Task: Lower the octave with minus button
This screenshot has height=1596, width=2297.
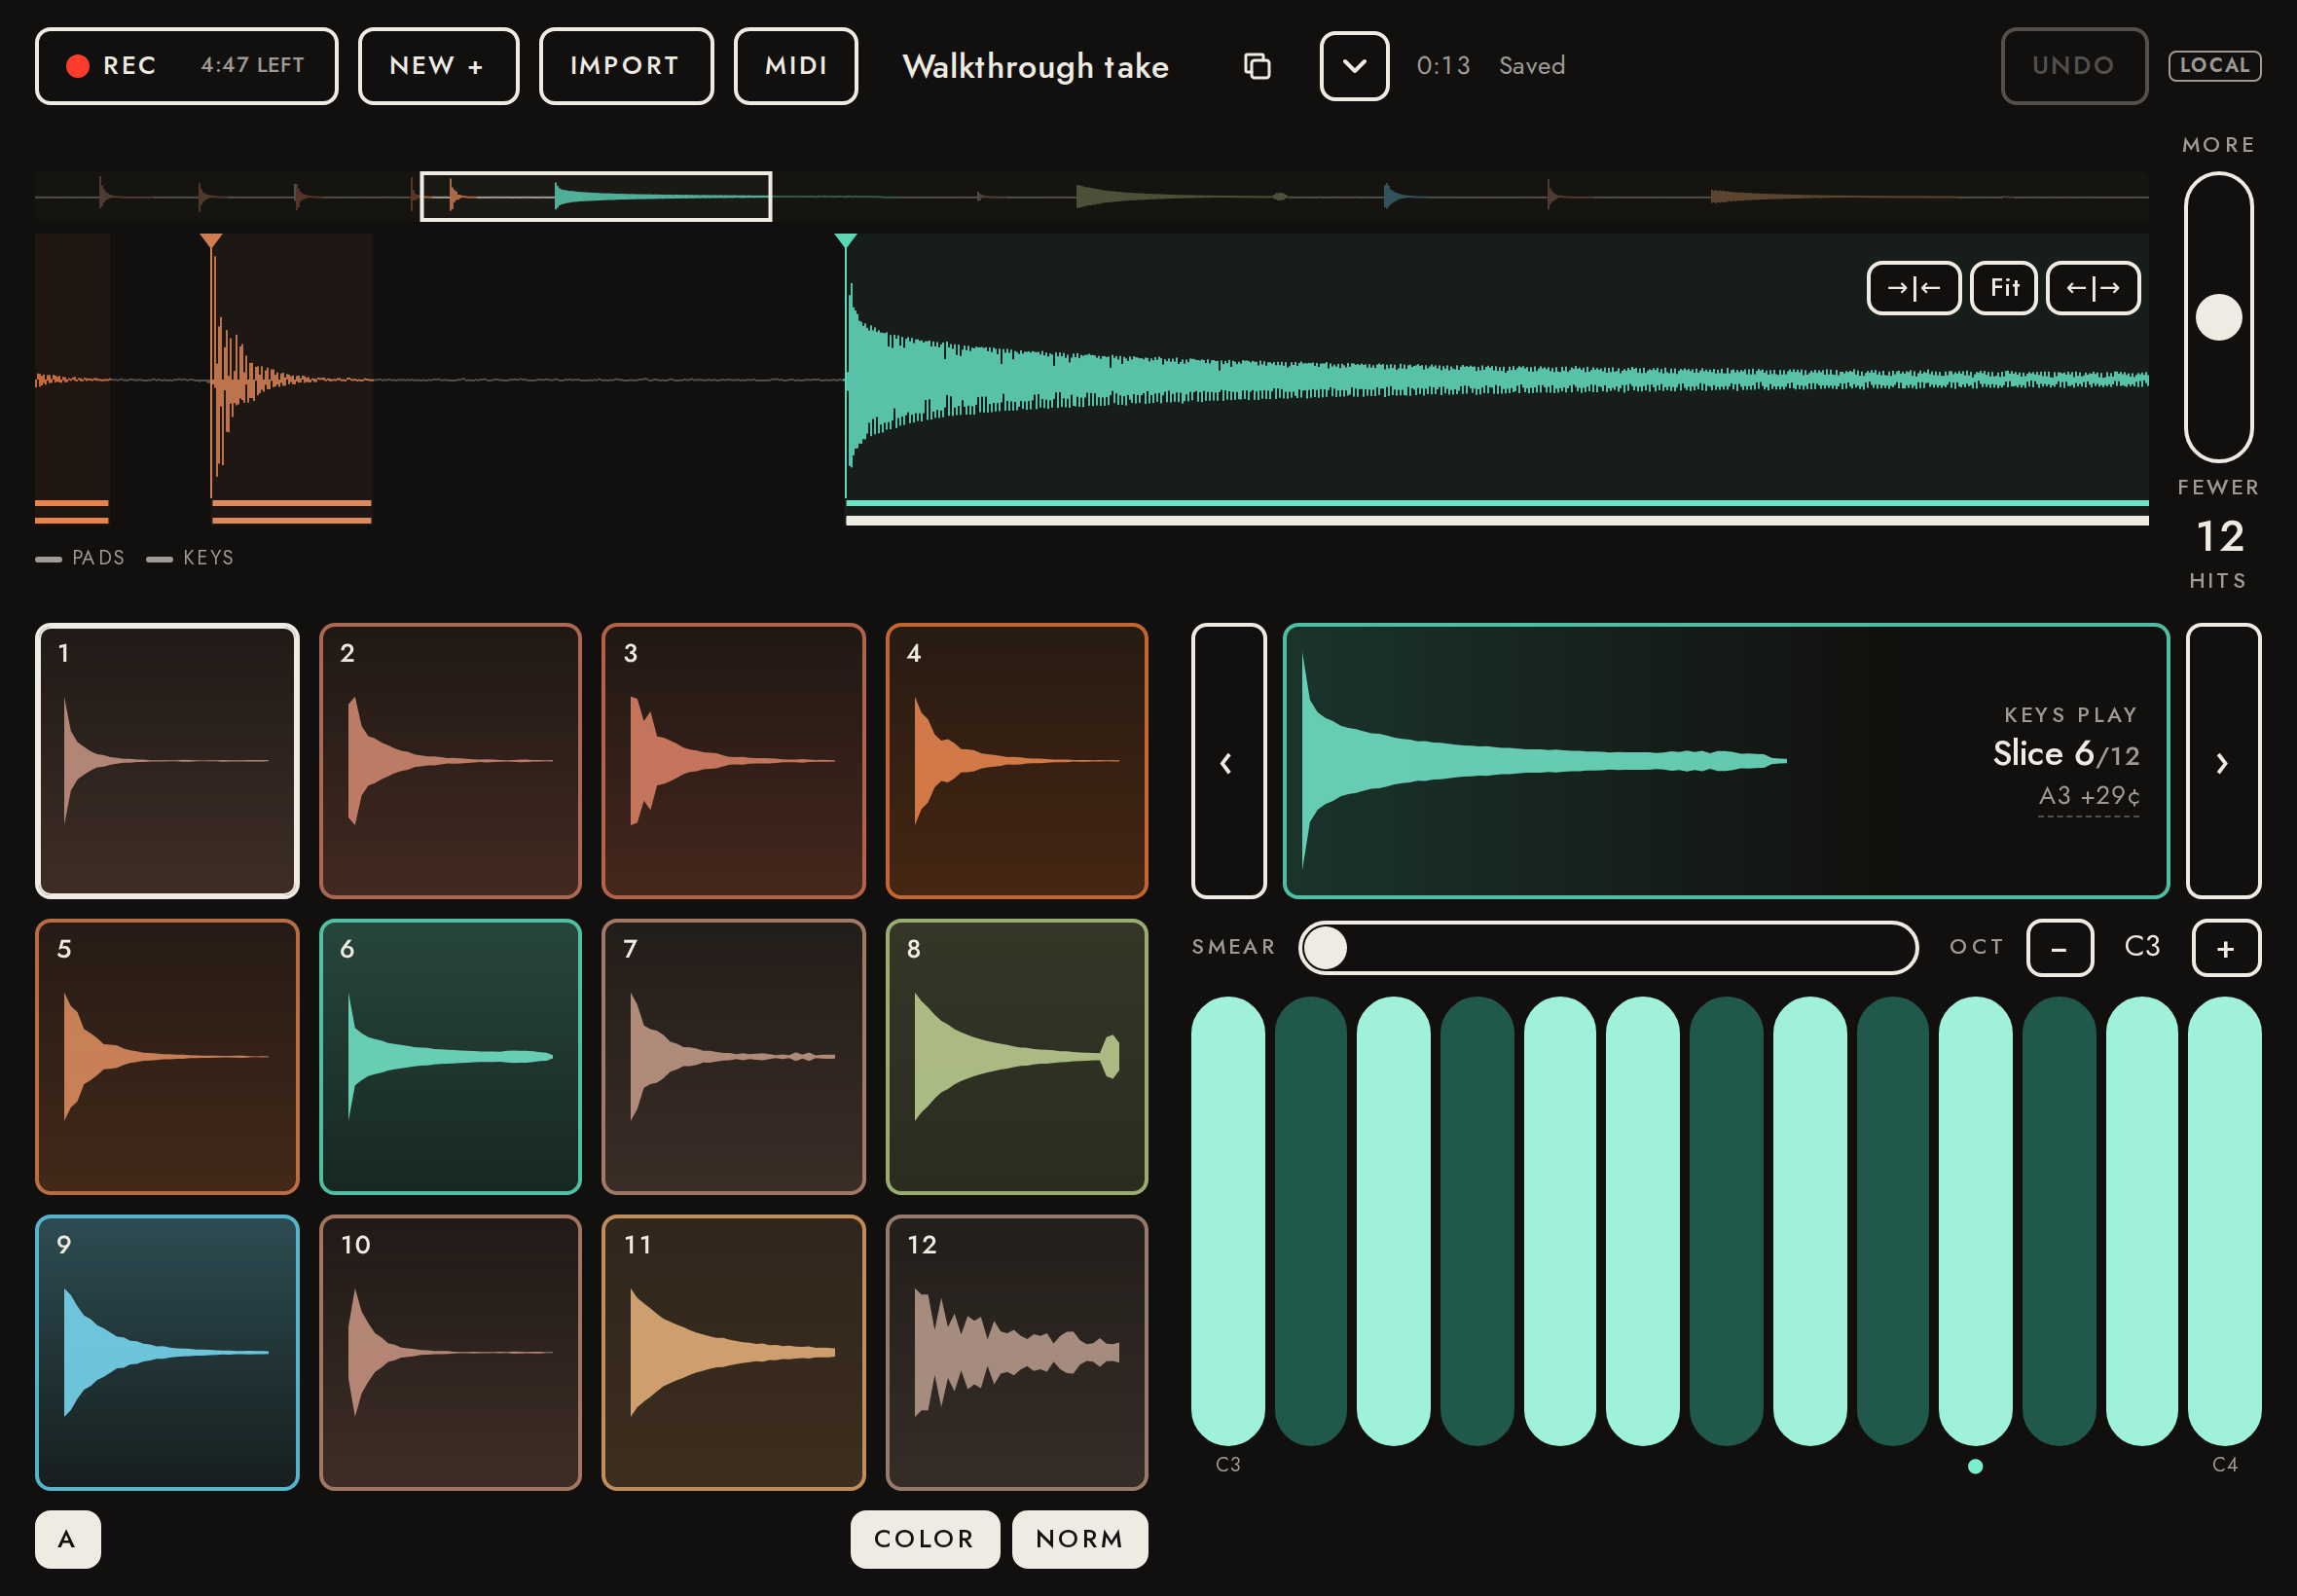Action: pyautogui.click(x=2060, y=948)
